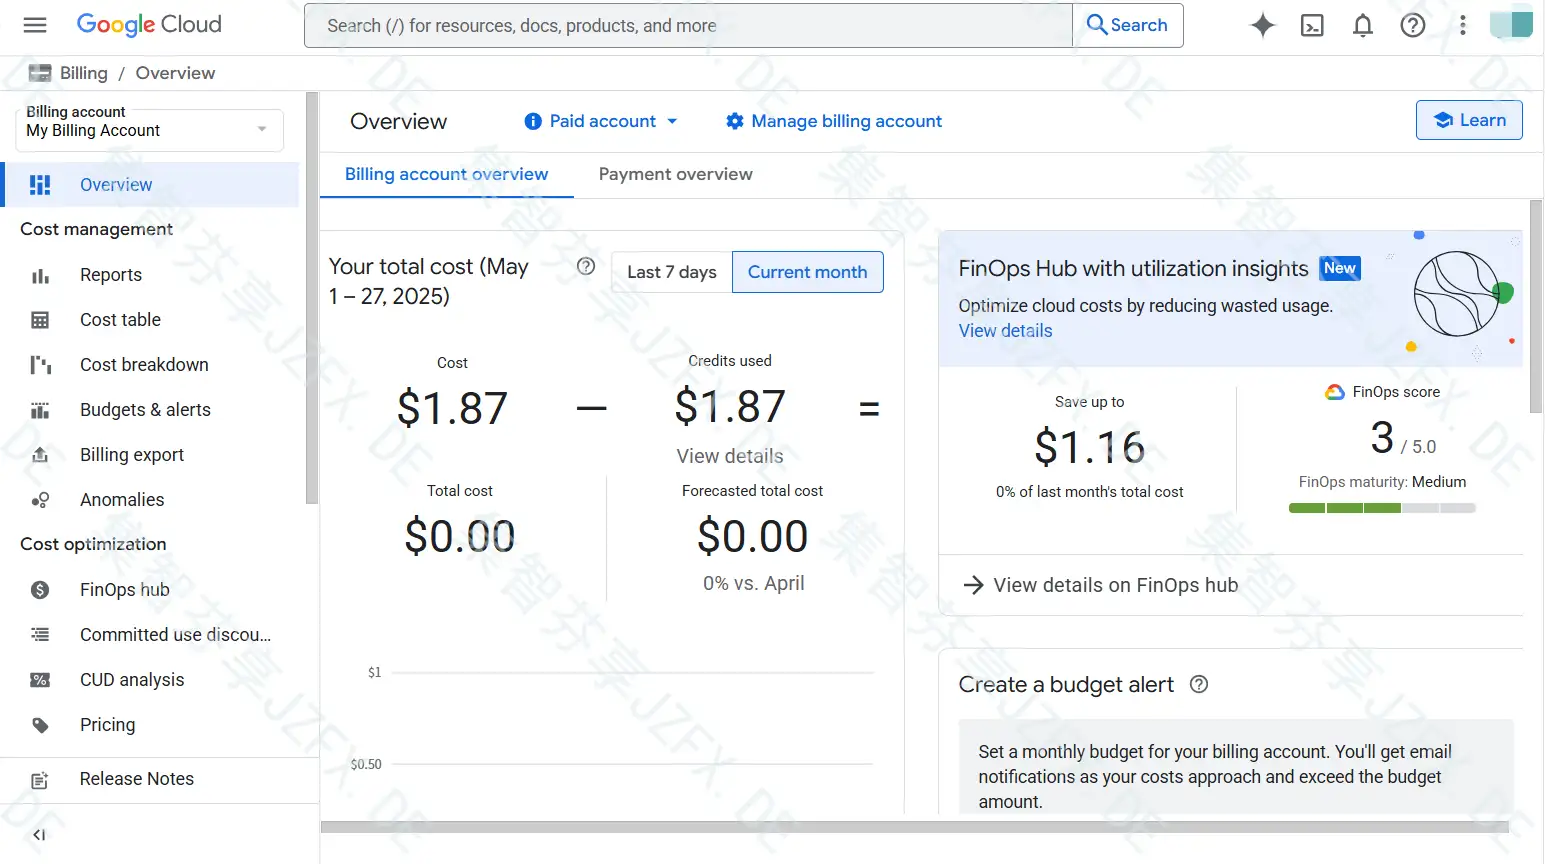Click the sidebar vertical scrollbar

tap(312, 298)
